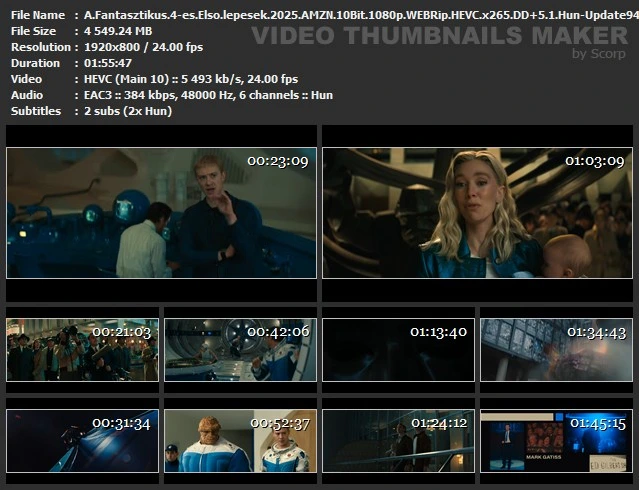The width and height of the screenshot is (639, 490).
Task: Choose the thumbnail at 00:31:34
Action: click(x=82, y=441)
